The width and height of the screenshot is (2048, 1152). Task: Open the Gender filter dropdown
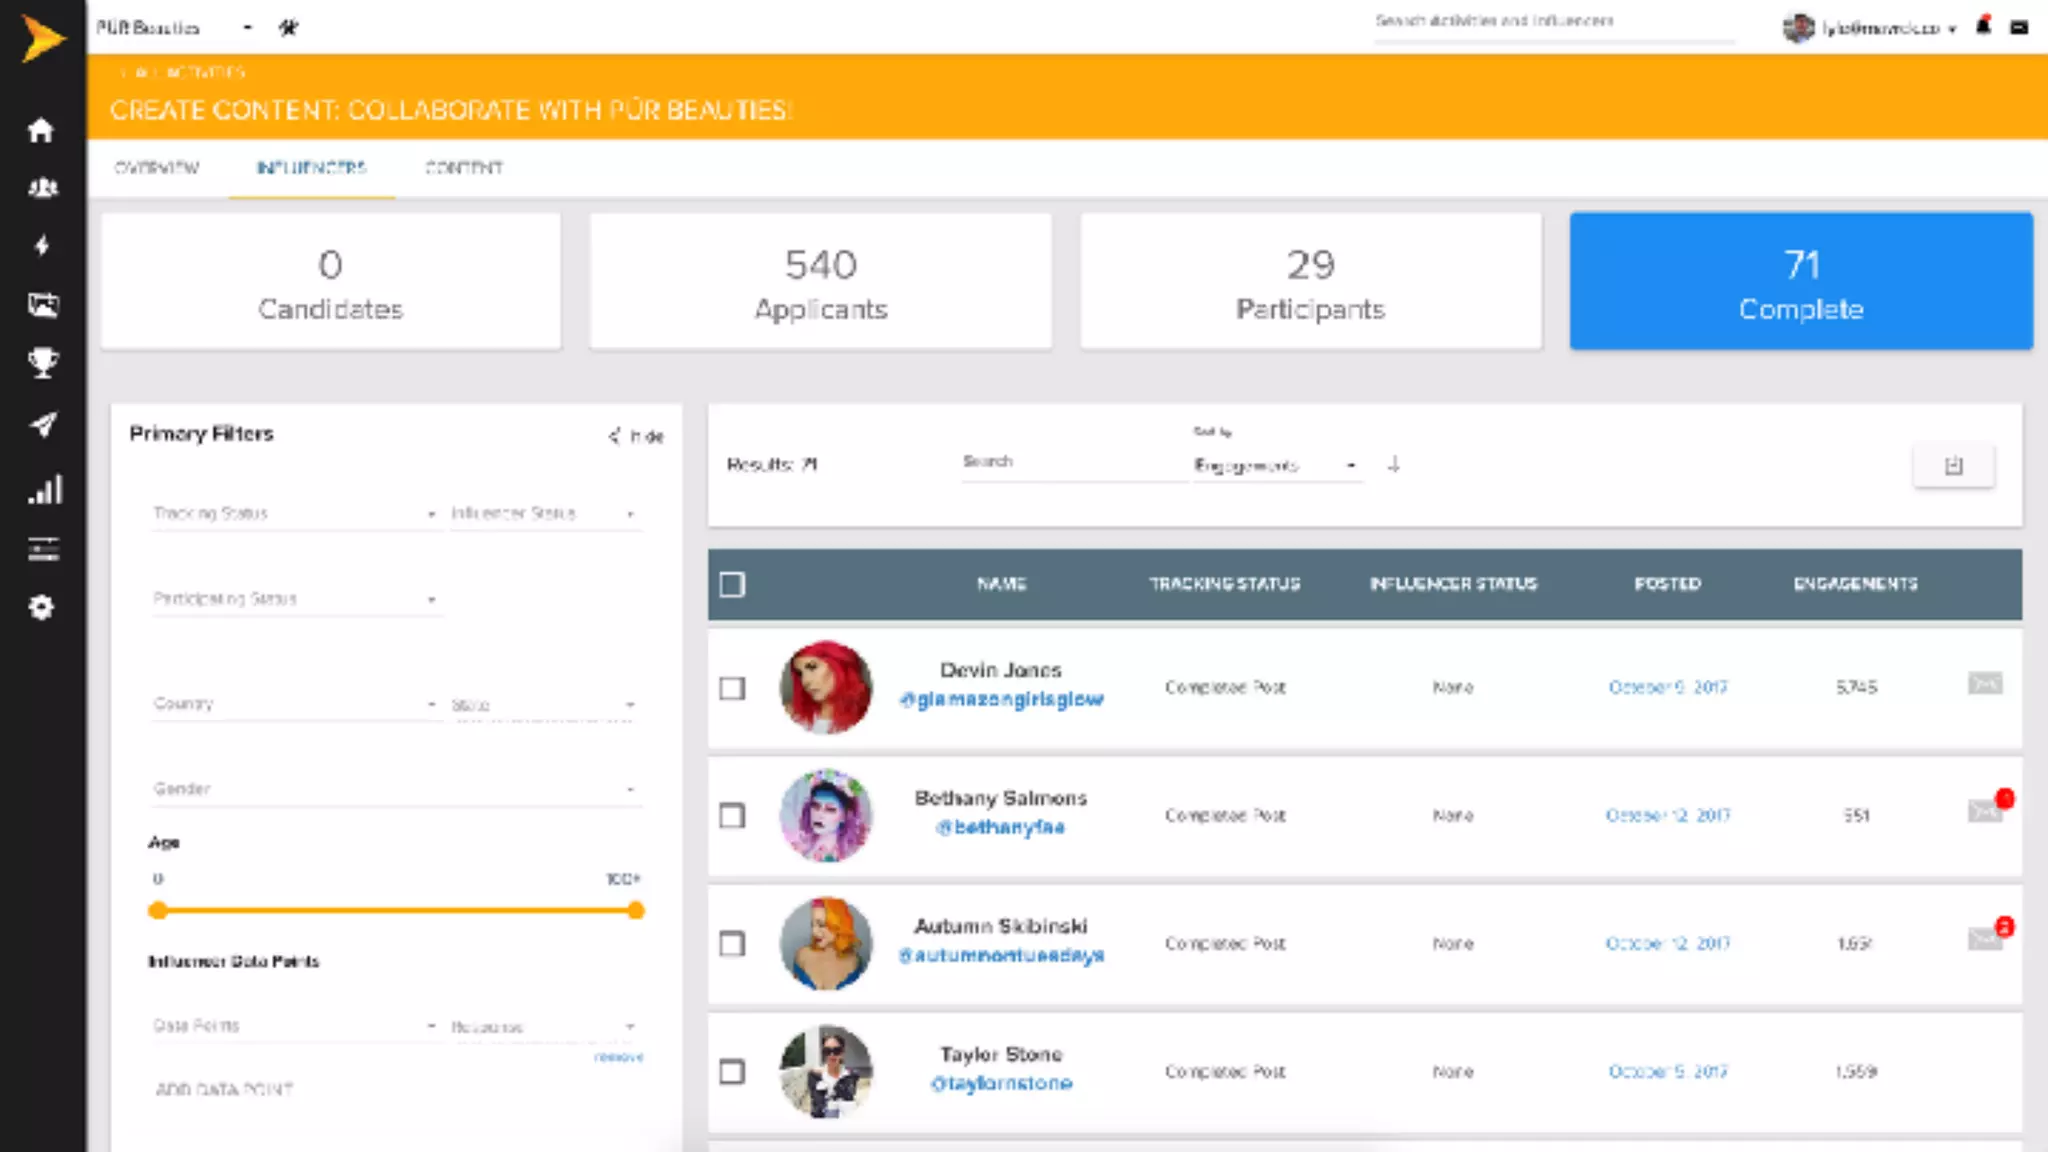pyautogui.click(x=394, y=789)
